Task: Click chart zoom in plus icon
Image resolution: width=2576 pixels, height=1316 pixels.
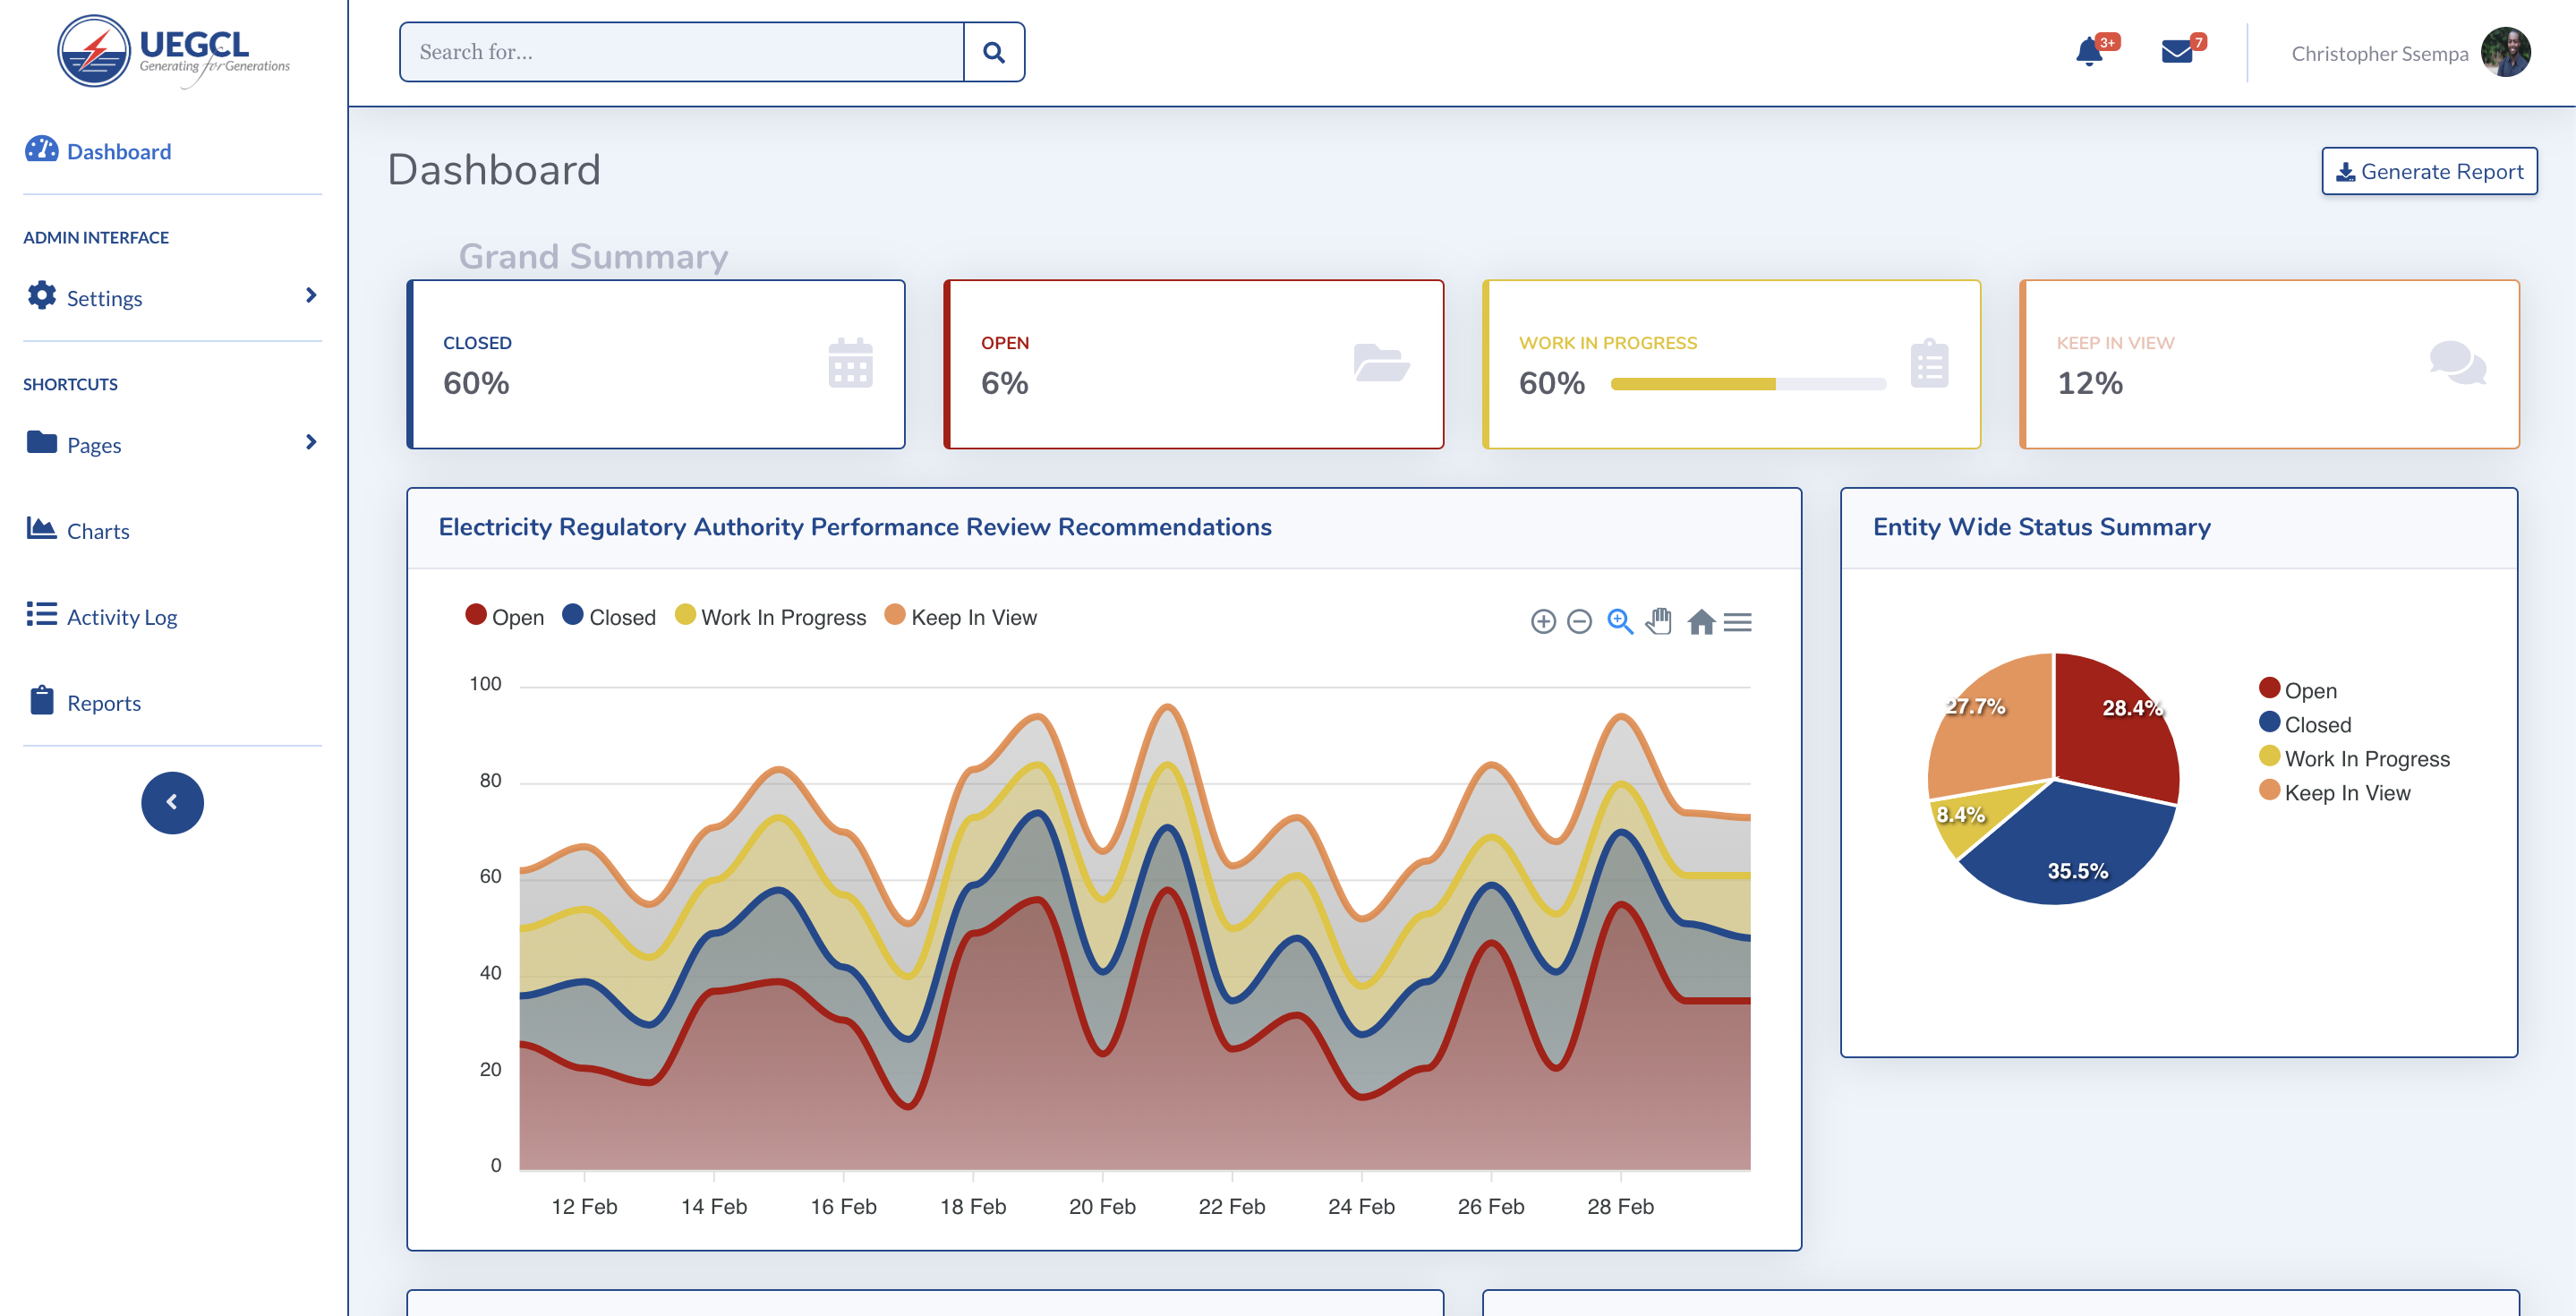Action: tap(1543, 622)
